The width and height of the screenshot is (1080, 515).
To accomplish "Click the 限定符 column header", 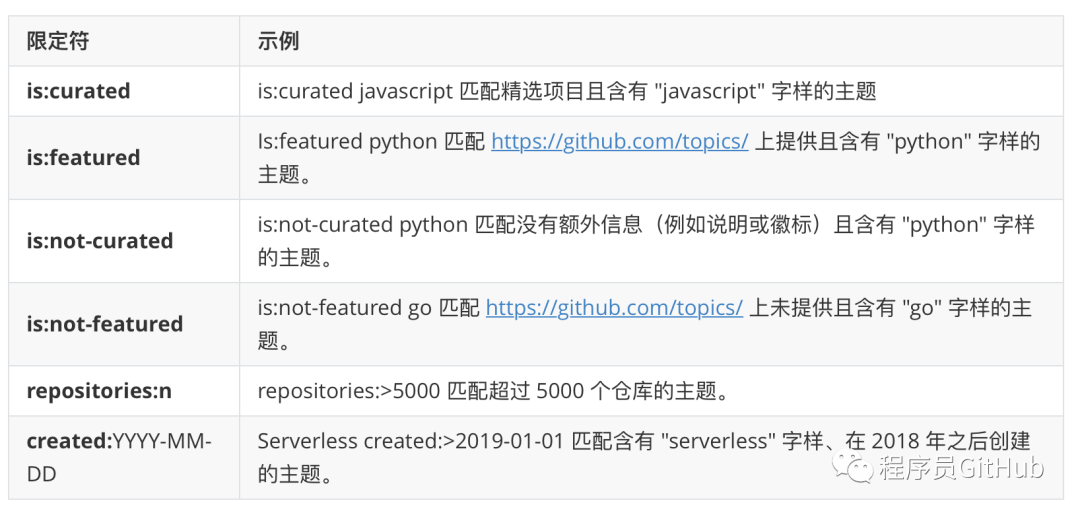I will point(57,41).
